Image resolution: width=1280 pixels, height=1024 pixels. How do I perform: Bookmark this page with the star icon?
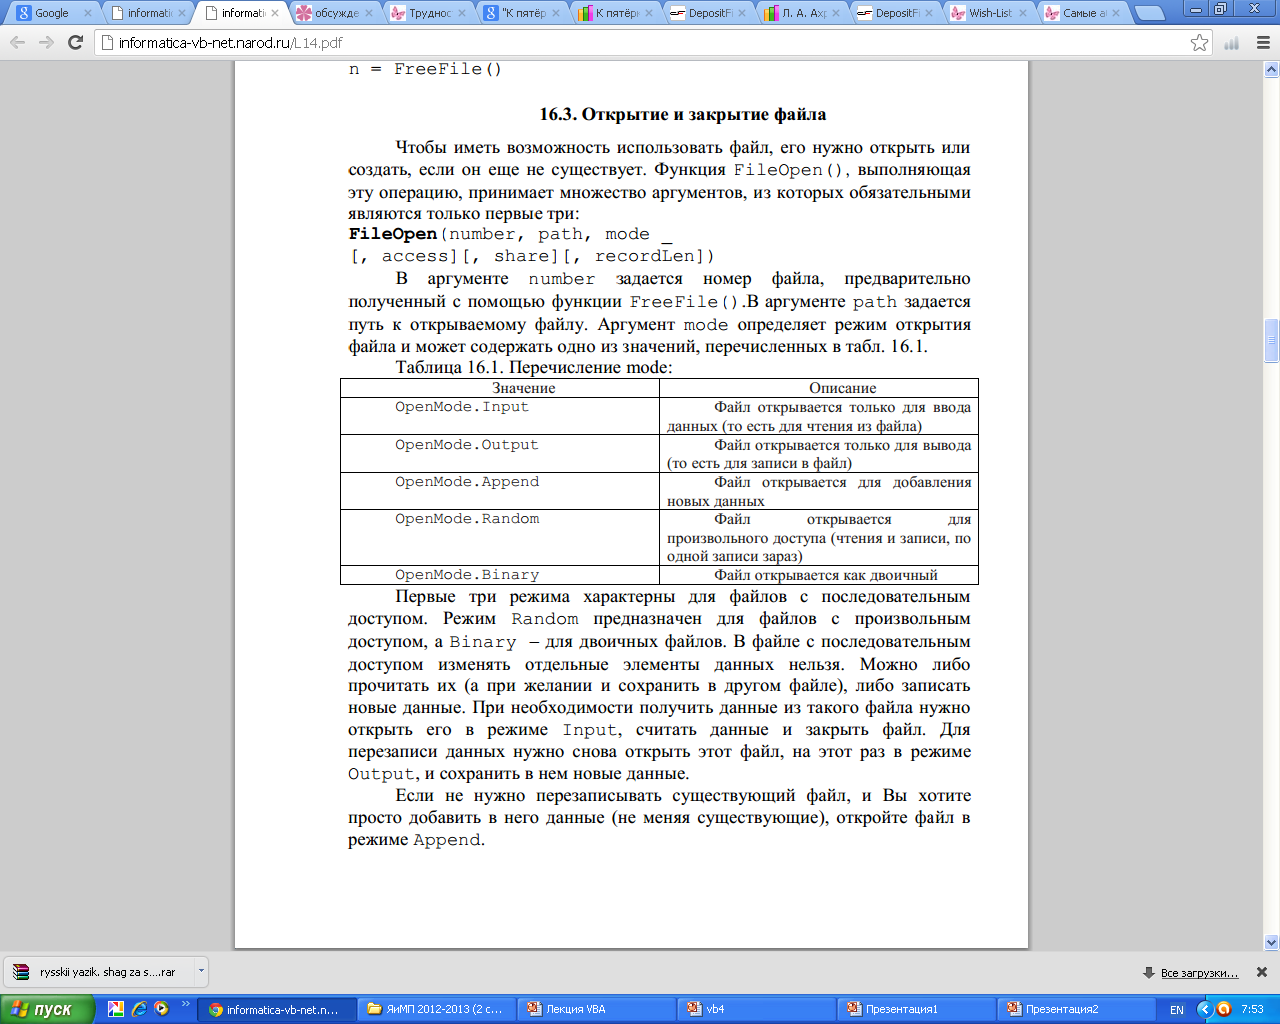tap(1199, 43)
